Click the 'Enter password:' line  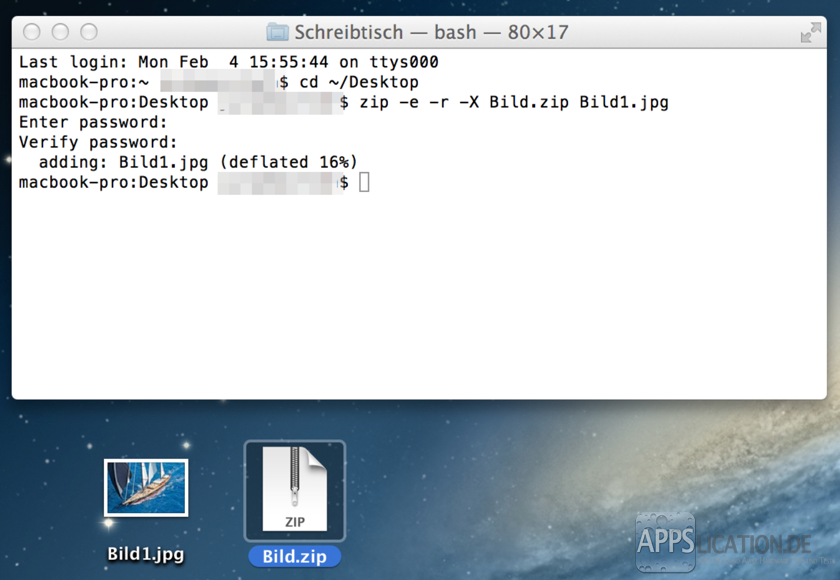click(93, 122)
